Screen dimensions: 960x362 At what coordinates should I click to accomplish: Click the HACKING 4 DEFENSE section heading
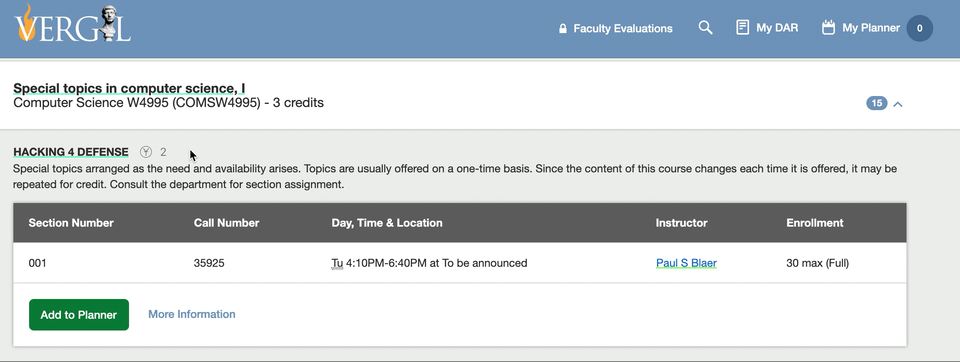(71, 152)
